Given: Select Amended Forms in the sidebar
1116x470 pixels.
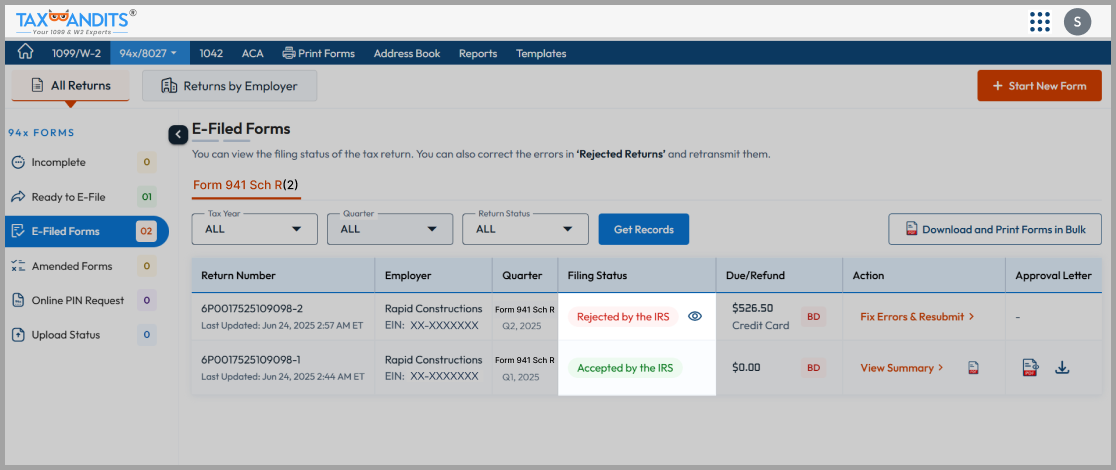Looking at the screenshot, I should point(72,266).
